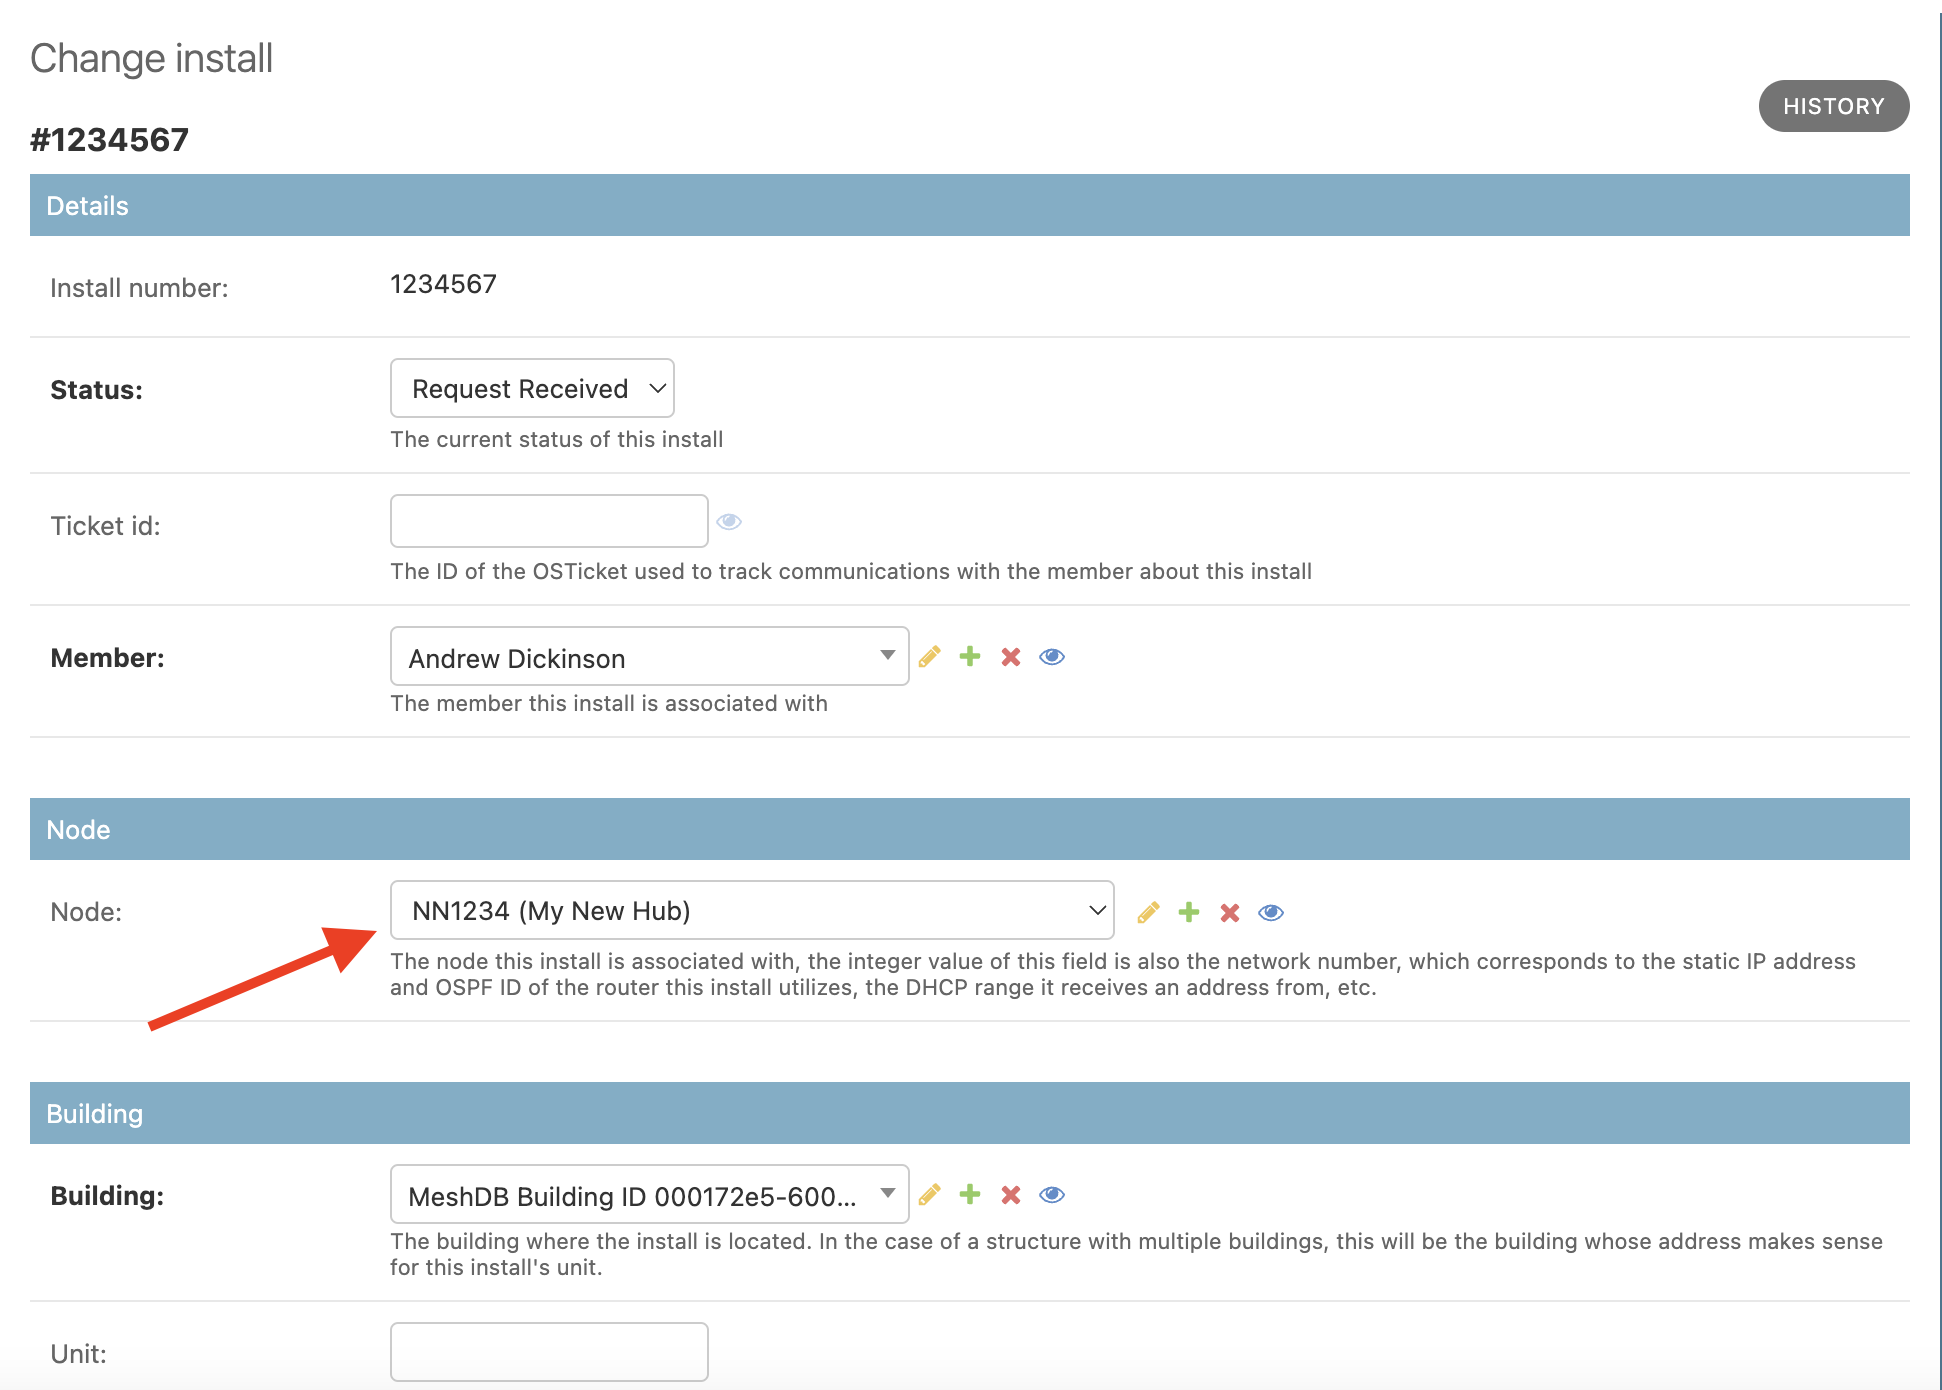Click the Details section header
Screen dimensions: 1942x1390
pyautogui.click(x=970, y=205)
